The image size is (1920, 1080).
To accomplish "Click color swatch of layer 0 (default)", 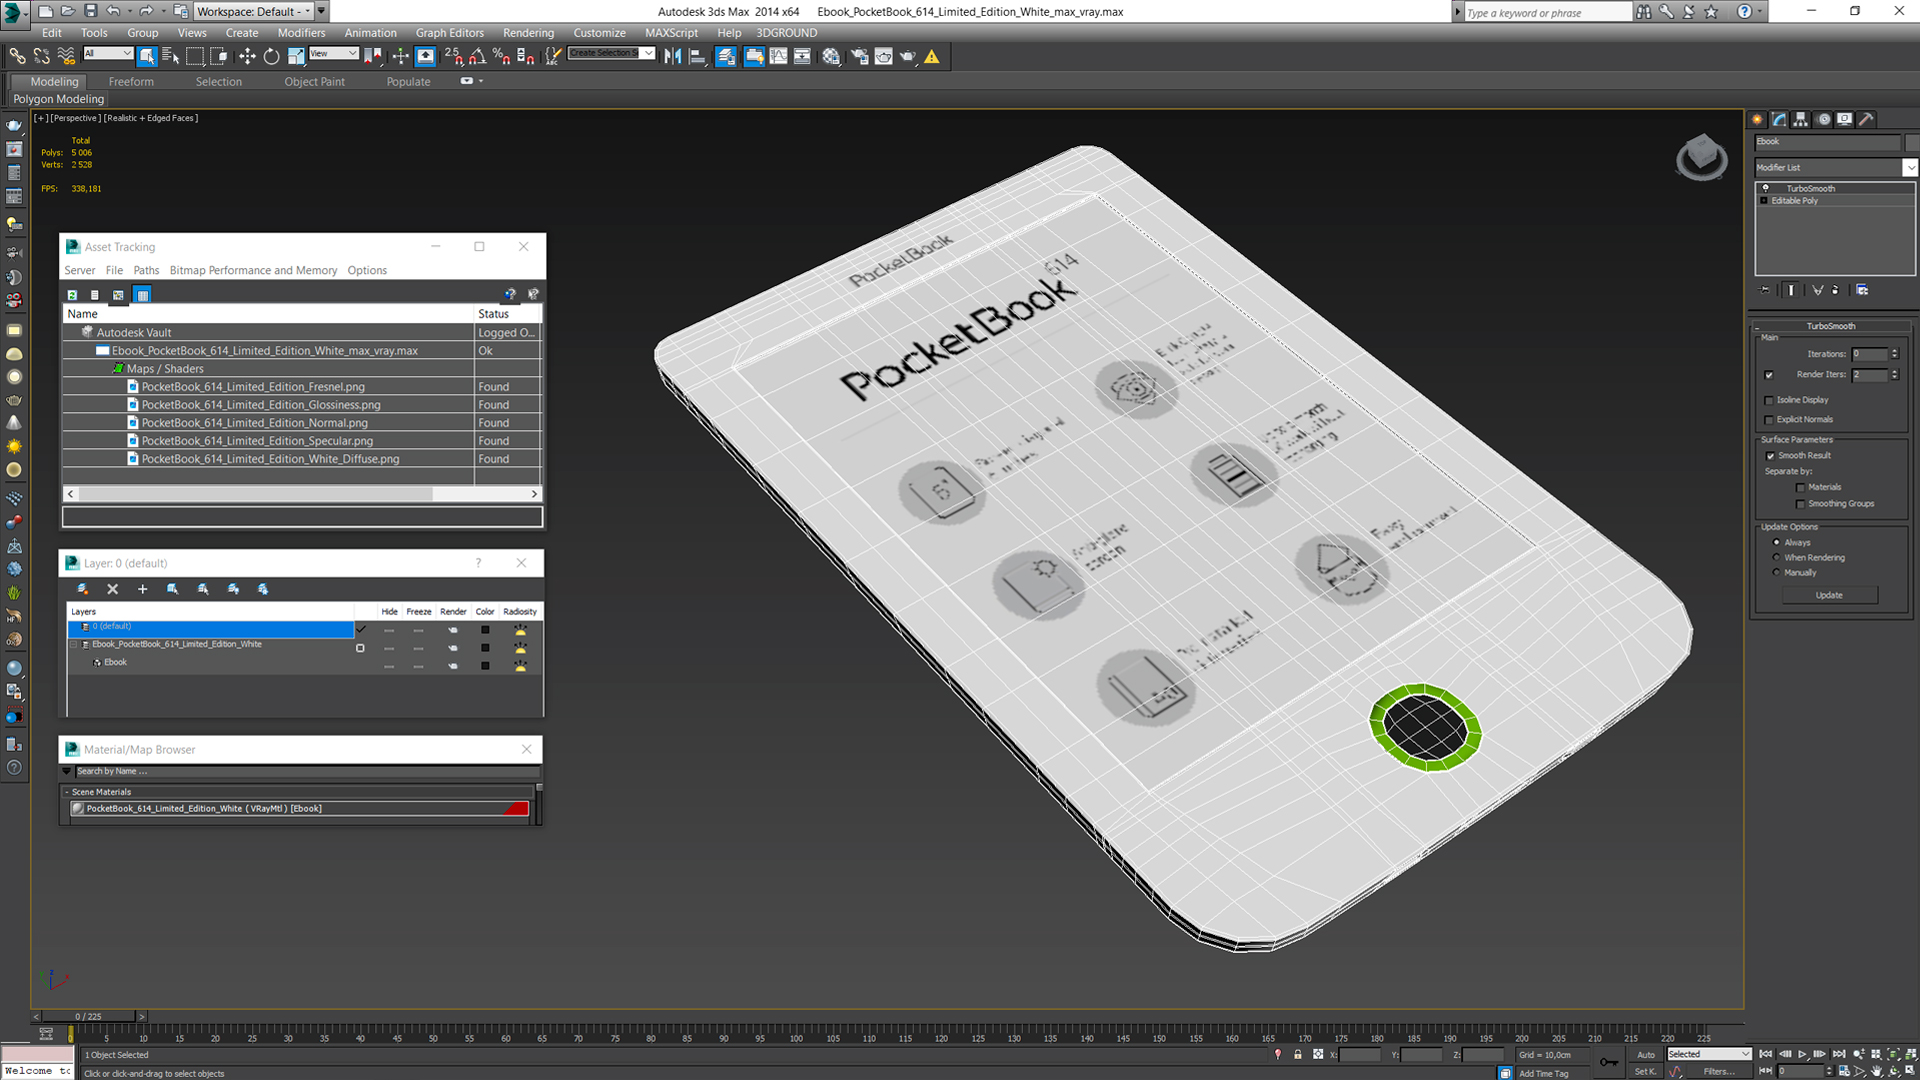I will coord(485,630).
